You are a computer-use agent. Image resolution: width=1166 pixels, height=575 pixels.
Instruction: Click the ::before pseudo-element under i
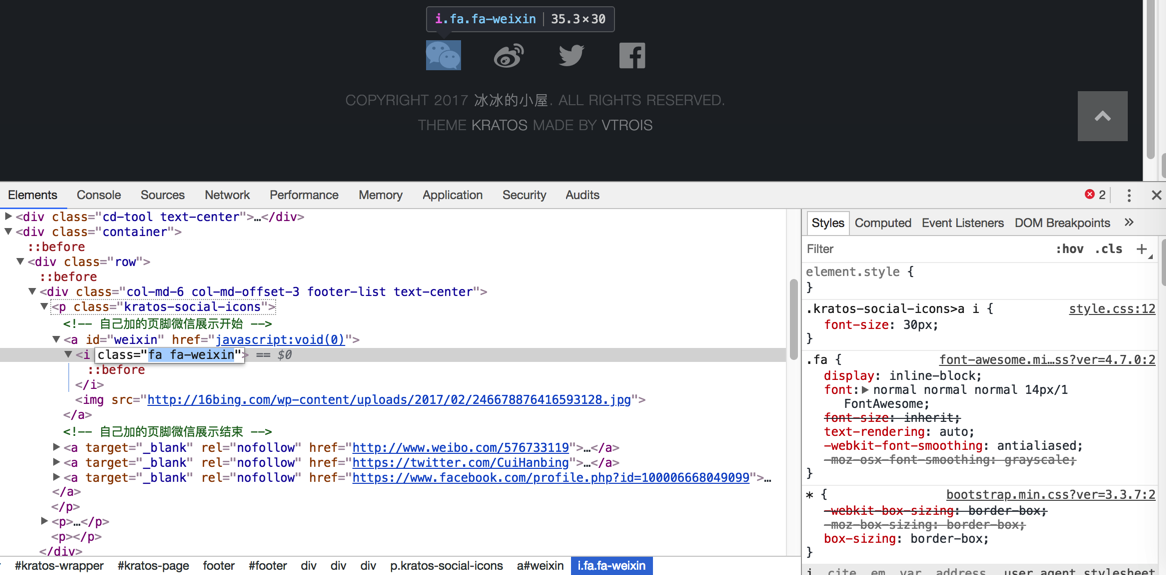tap(116, 370)
